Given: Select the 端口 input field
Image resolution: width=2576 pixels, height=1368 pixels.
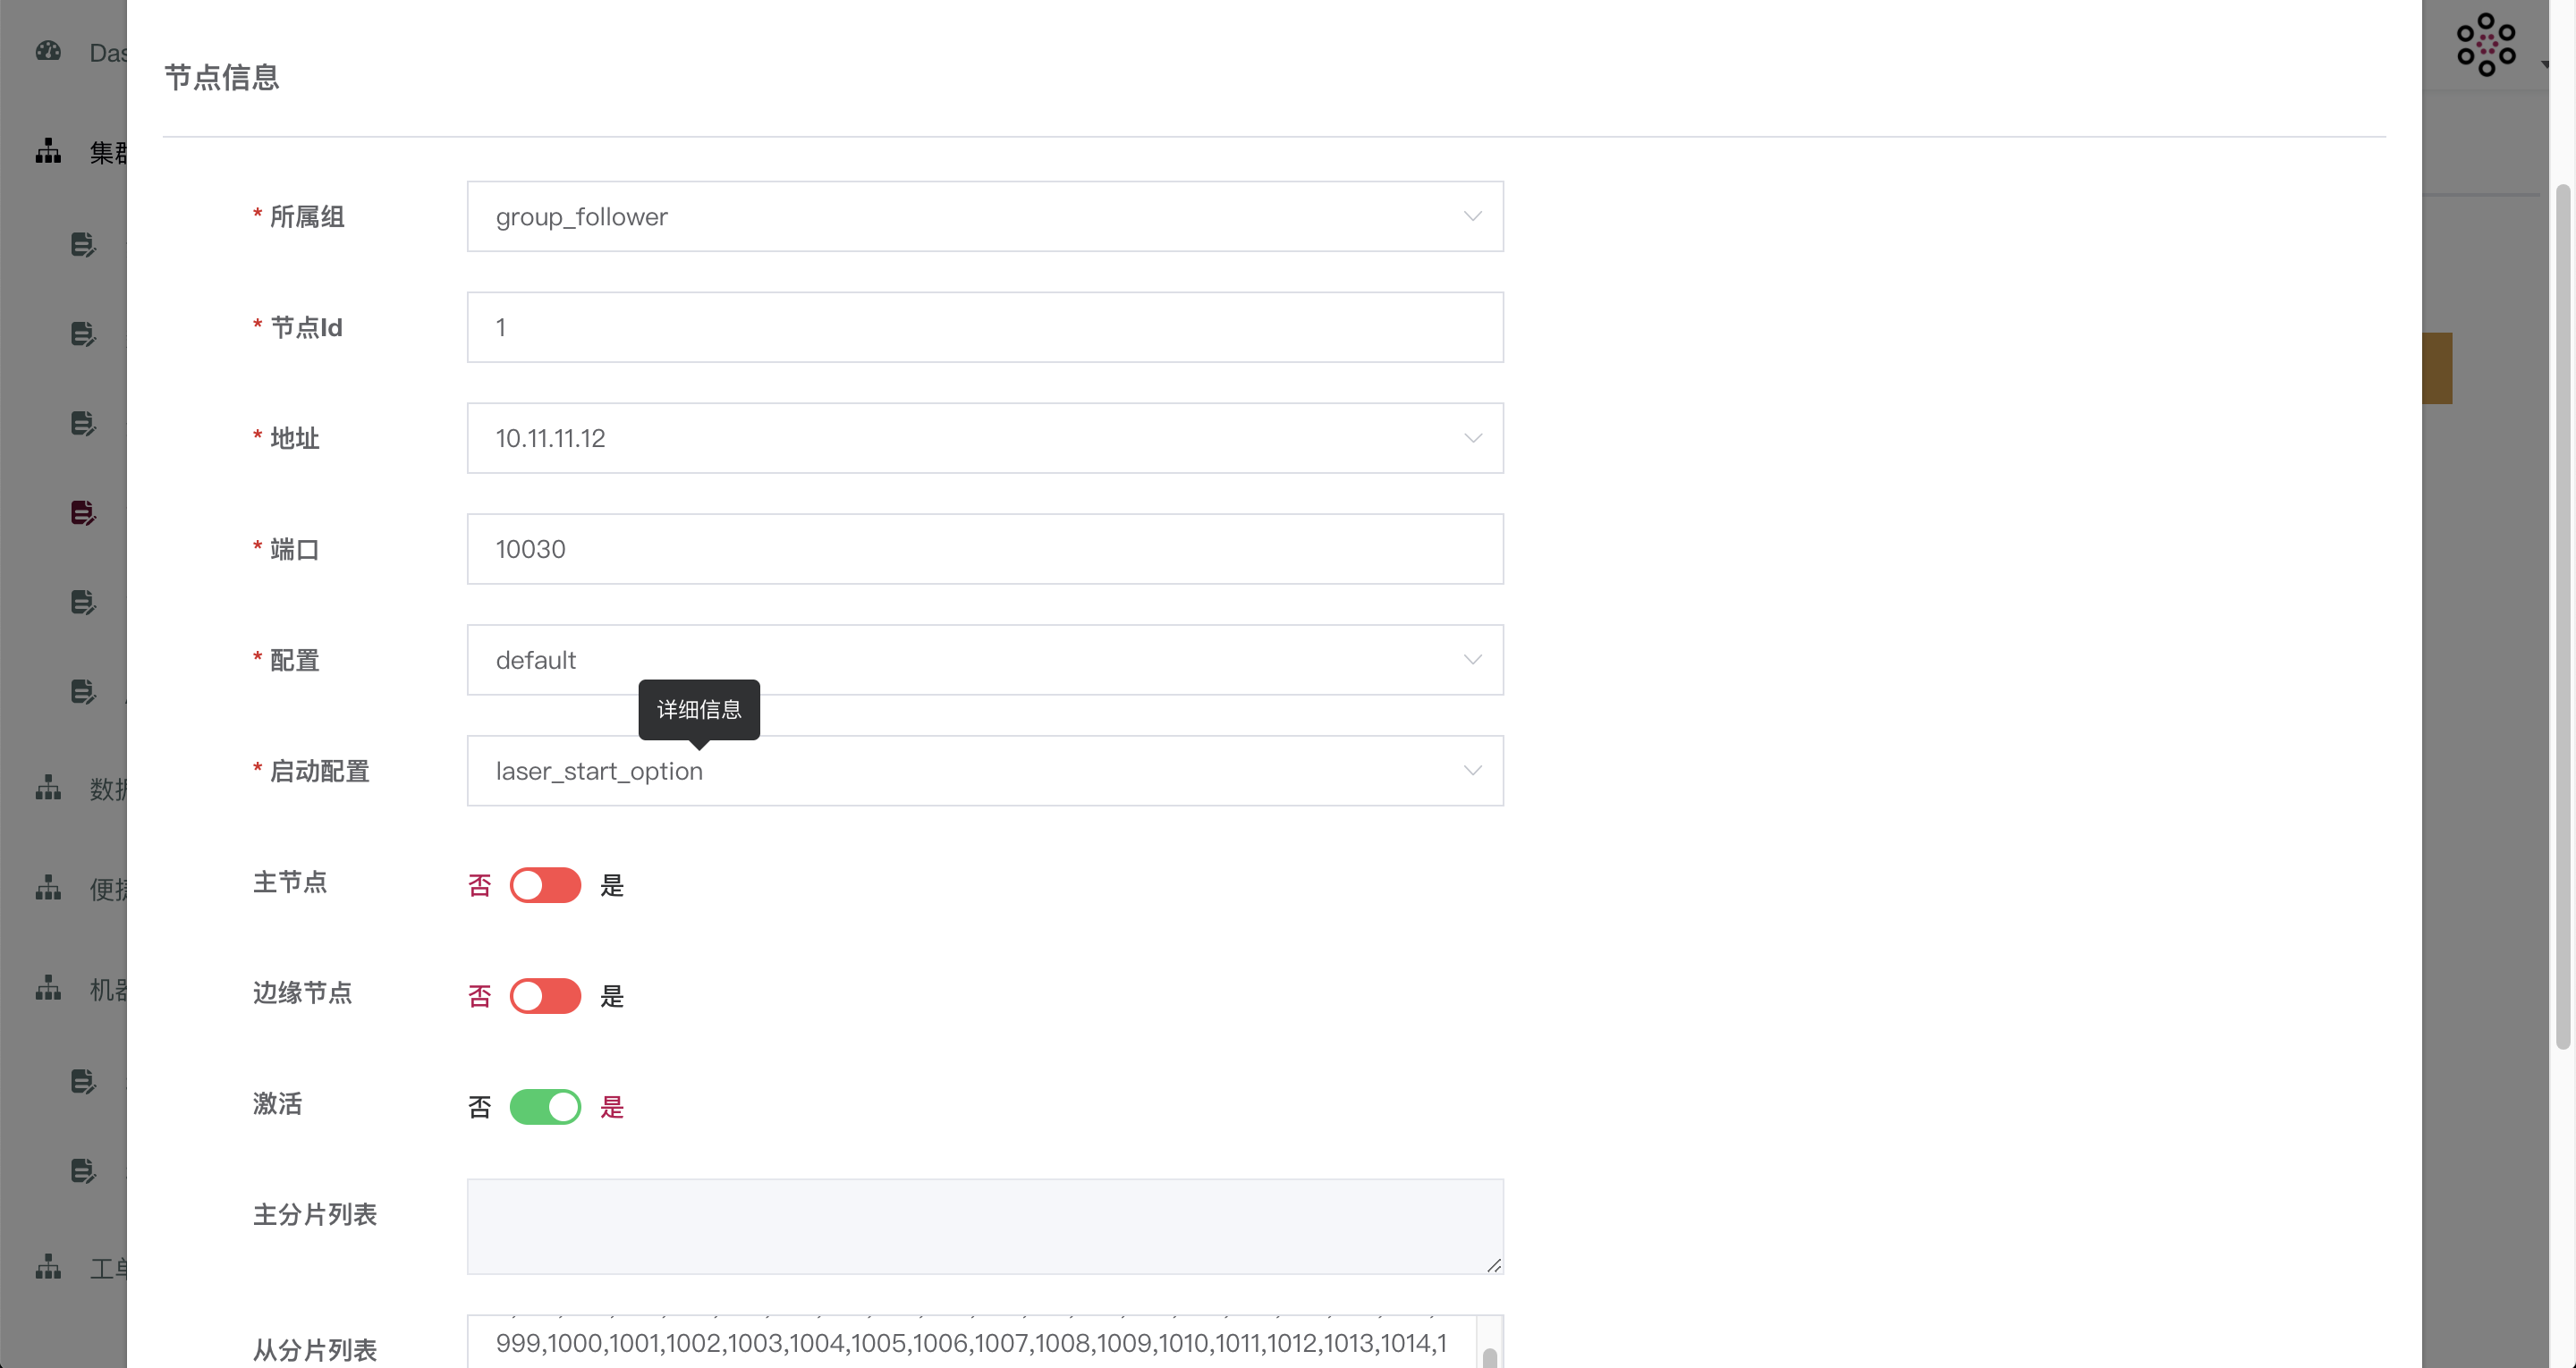Looking at the screenshot, I should point(987,549).
